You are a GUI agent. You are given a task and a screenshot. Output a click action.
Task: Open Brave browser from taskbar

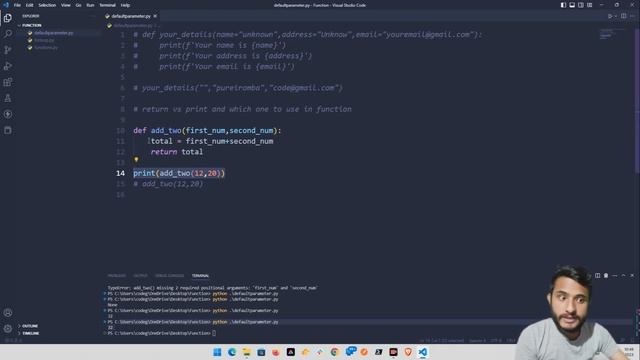(x=408, y=352)
